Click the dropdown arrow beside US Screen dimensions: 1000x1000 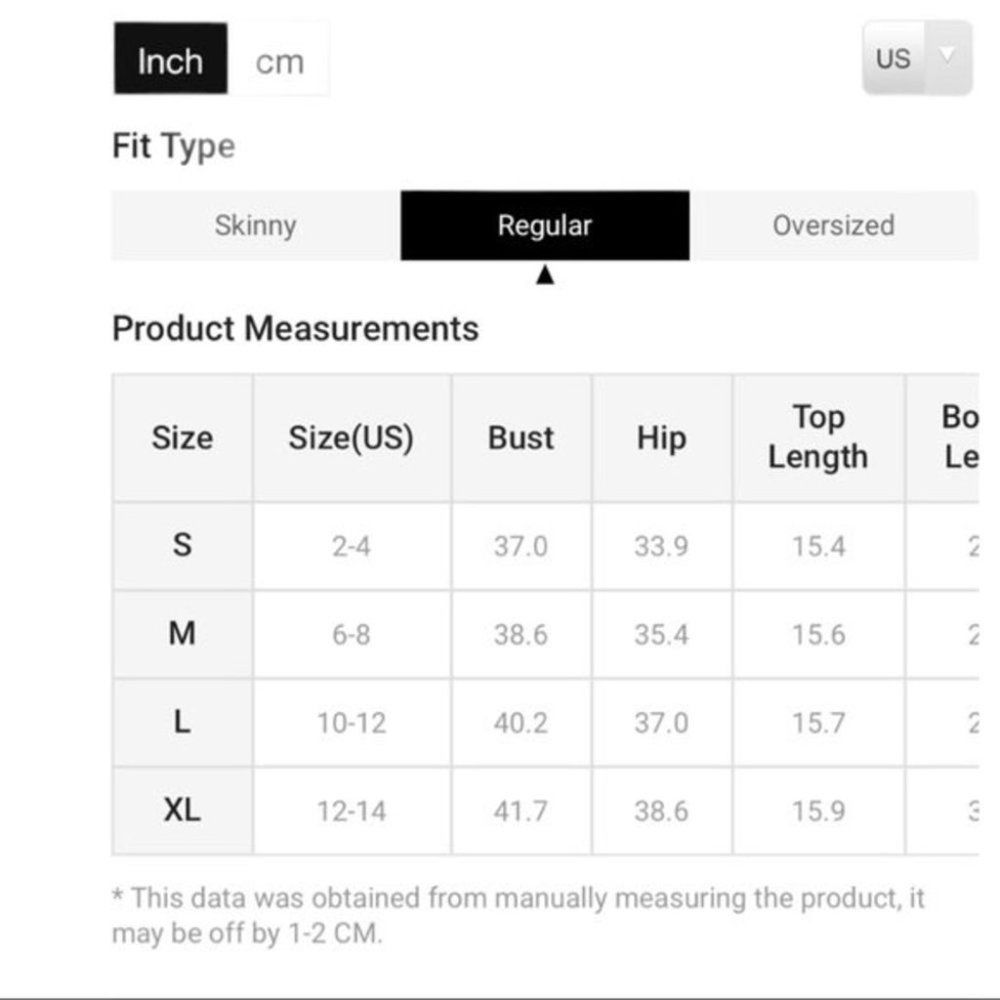tap(947, 56)
